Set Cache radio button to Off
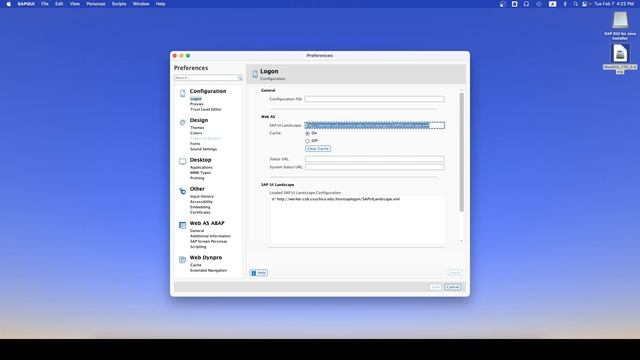Viewport: 640px width, 360px height. [307, 141]
